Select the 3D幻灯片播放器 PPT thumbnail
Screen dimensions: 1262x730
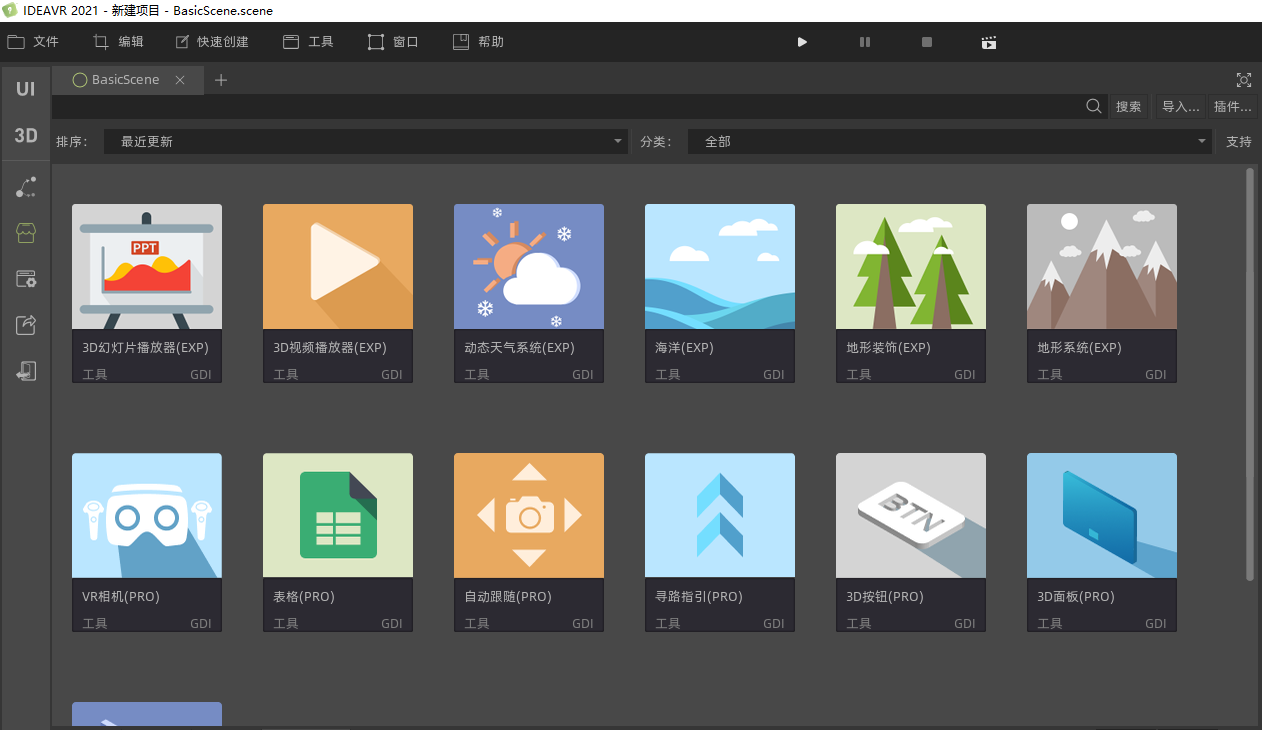tap(147, 266)
